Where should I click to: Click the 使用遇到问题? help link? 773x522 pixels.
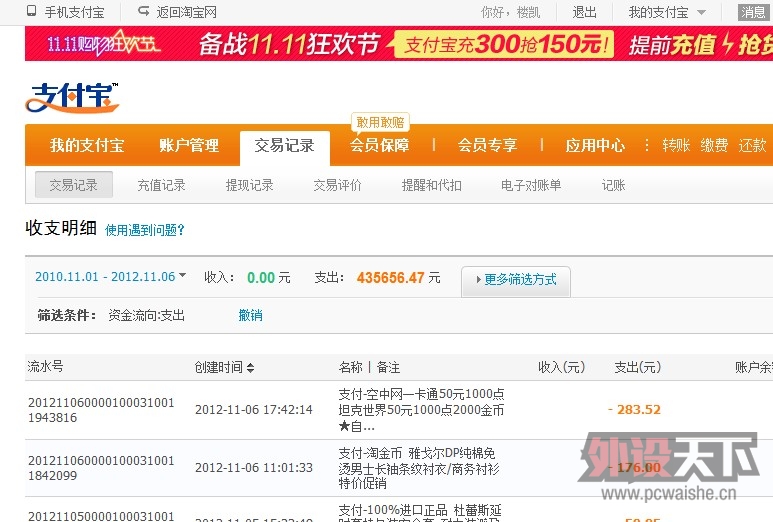(x=145, y=230)
